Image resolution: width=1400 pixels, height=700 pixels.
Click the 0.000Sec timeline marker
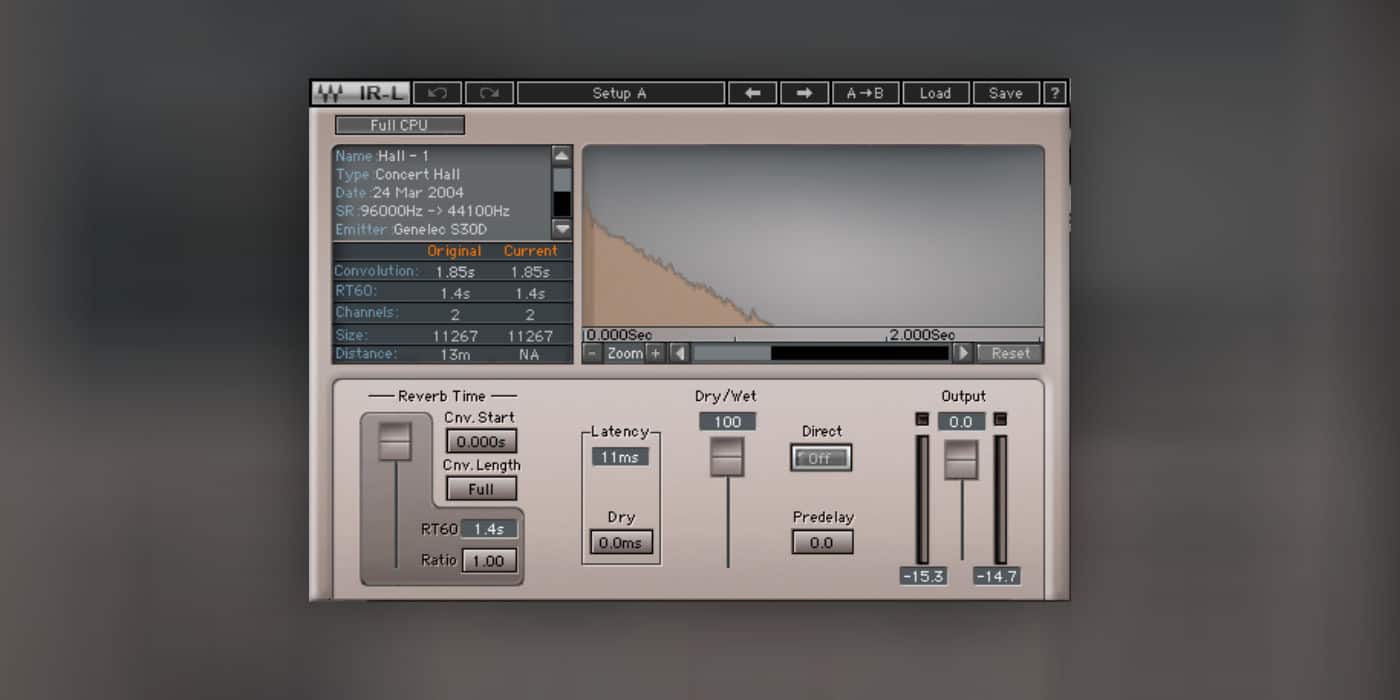[619, 335]
